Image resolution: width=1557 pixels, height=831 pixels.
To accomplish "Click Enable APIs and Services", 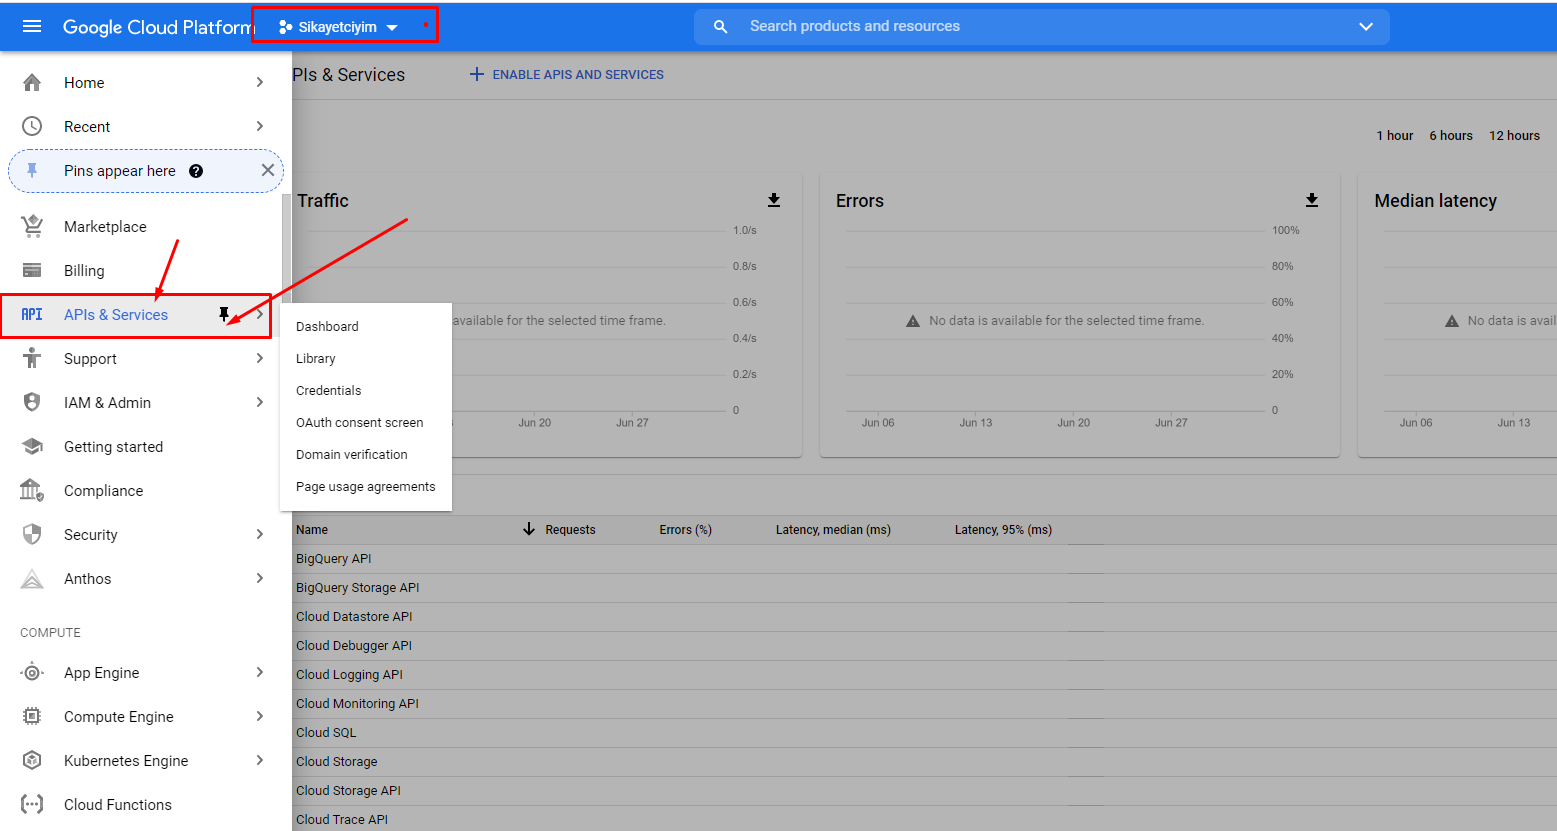I will click(567, 74).
